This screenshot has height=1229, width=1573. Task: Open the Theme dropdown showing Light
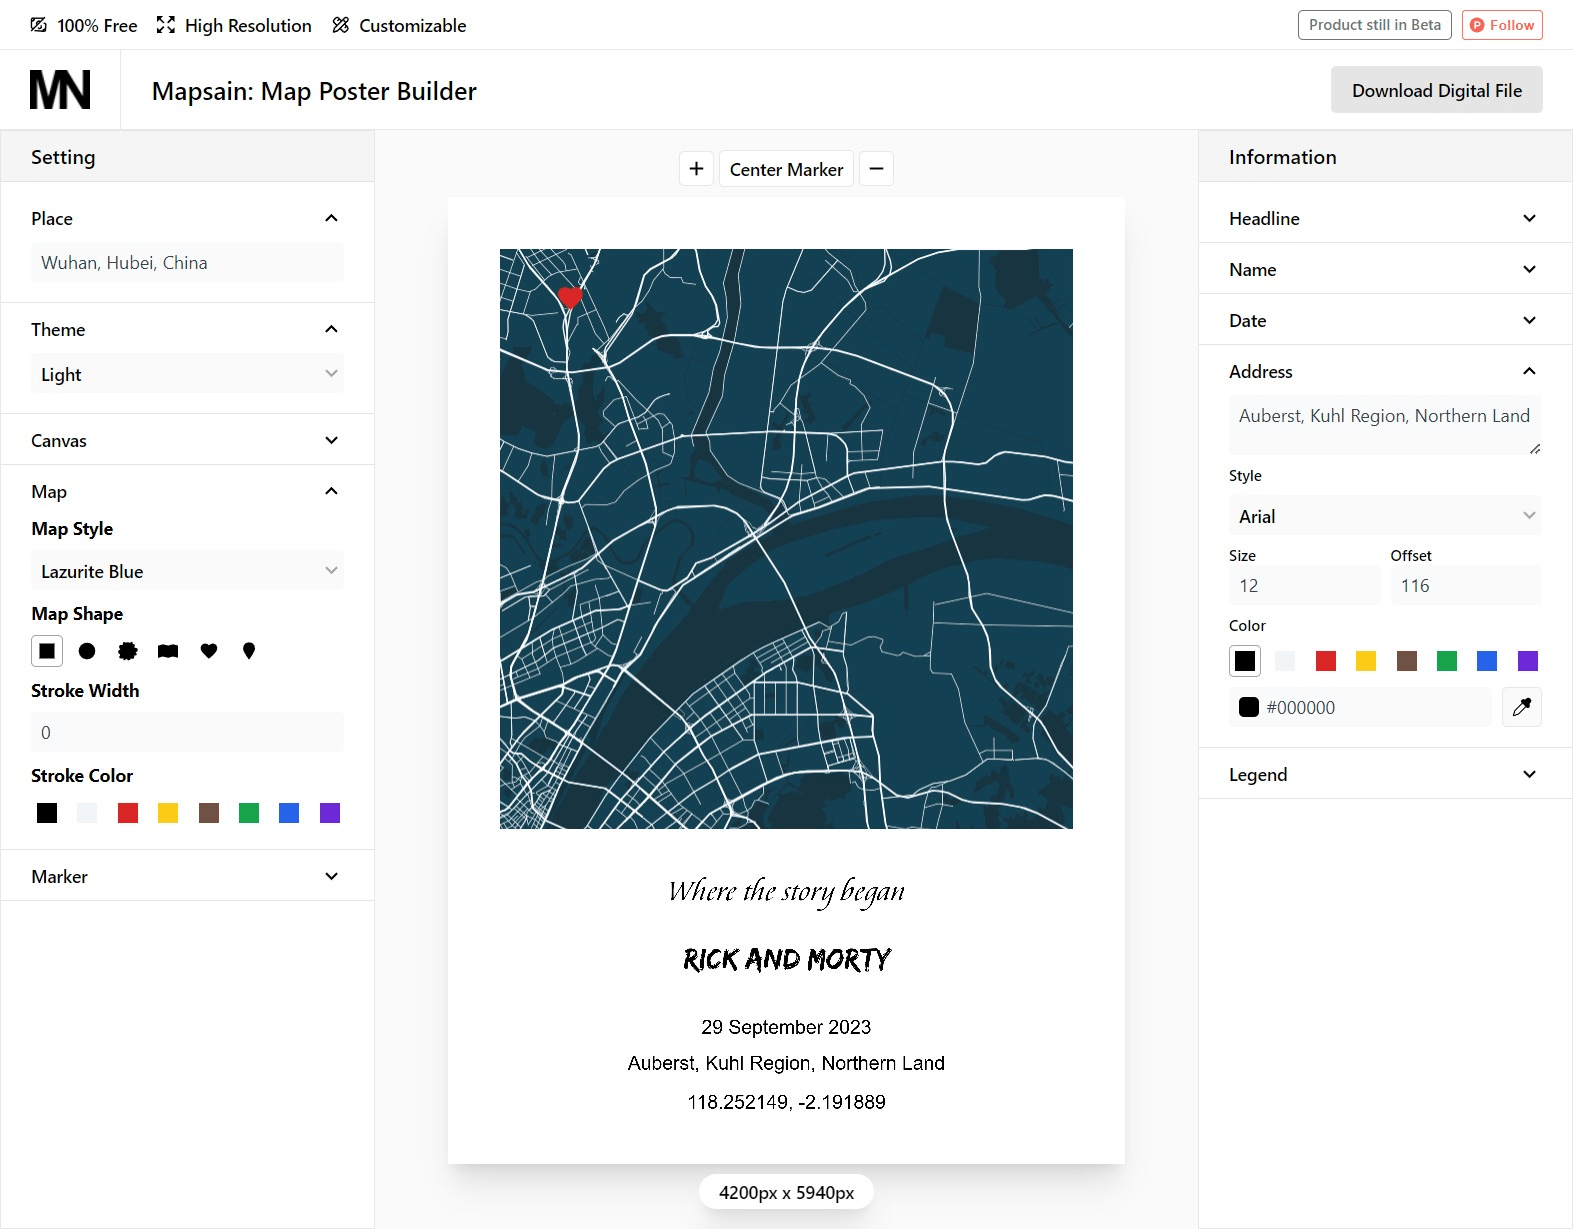pos(187,374)
